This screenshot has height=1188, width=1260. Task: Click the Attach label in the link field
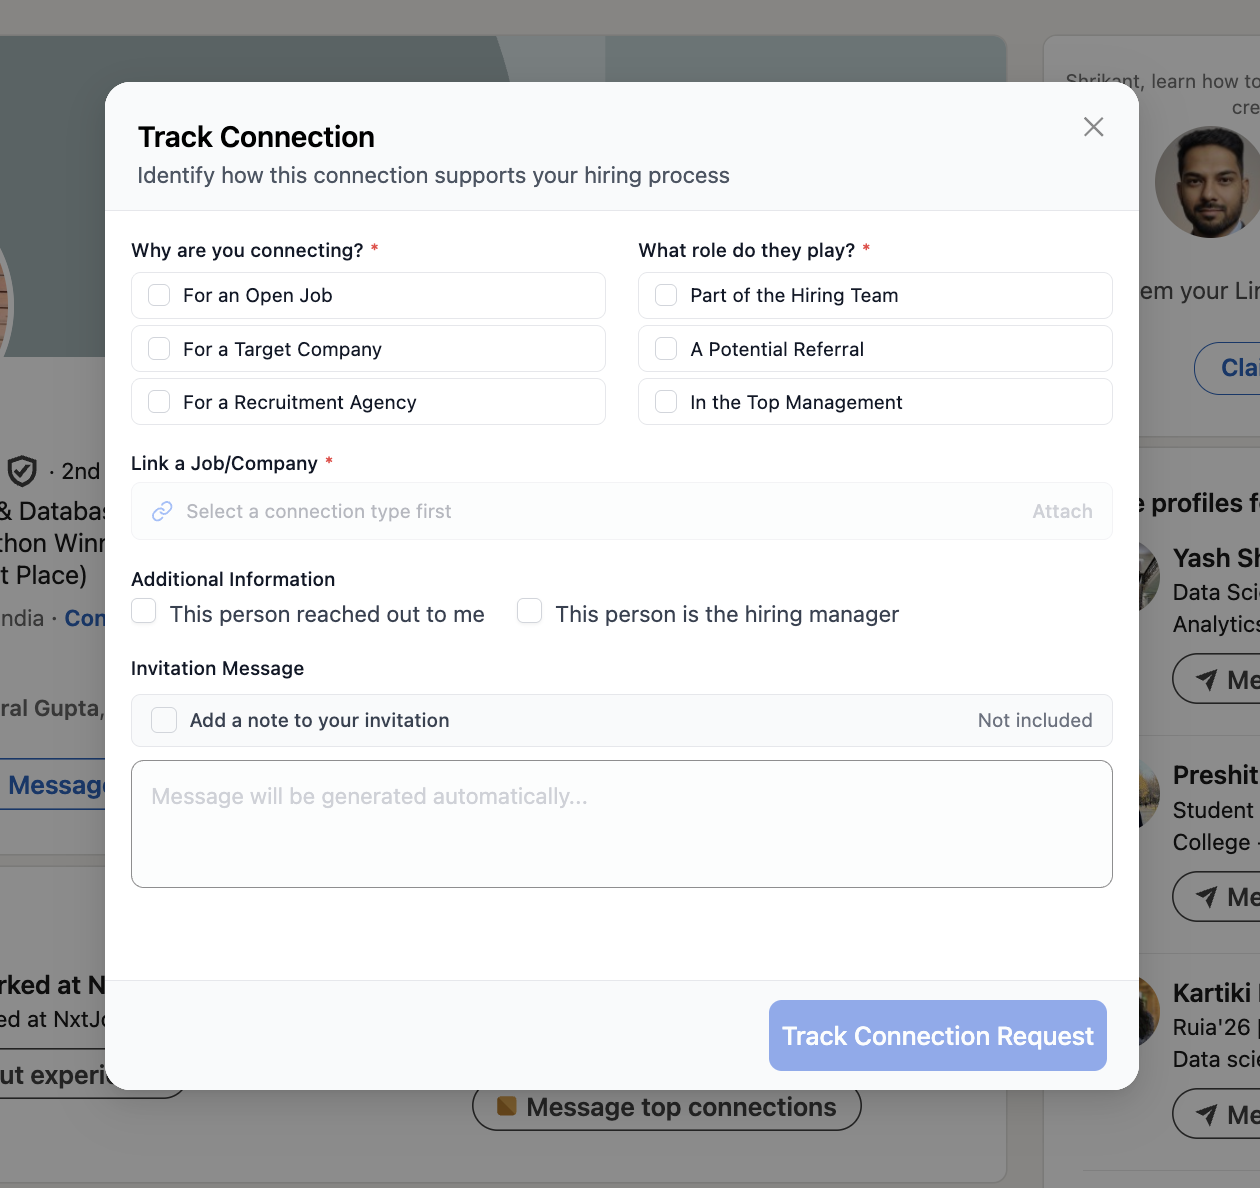[x=1062, y=511]
